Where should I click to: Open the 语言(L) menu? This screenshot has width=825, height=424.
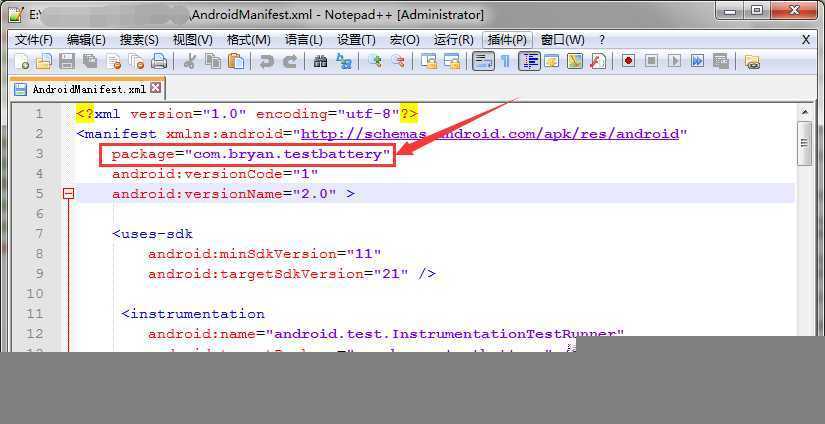coord(304,39)
